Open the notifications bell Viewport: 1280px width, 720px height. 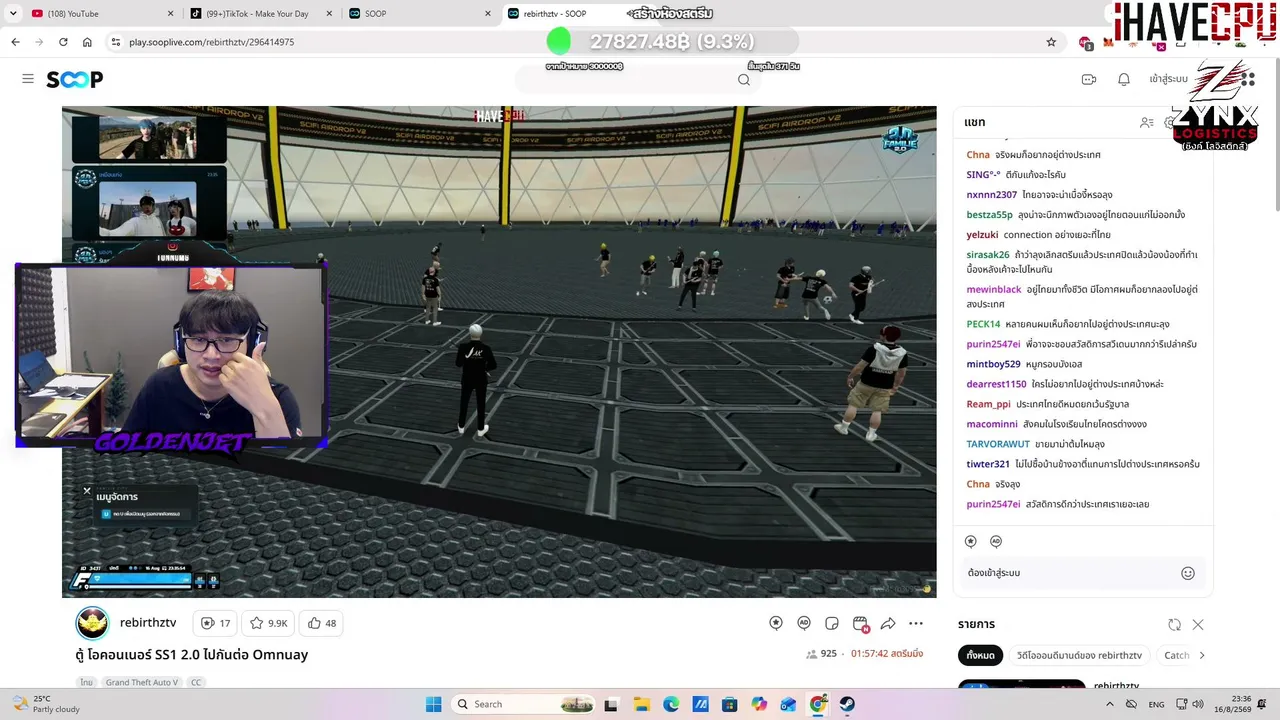1124,79
